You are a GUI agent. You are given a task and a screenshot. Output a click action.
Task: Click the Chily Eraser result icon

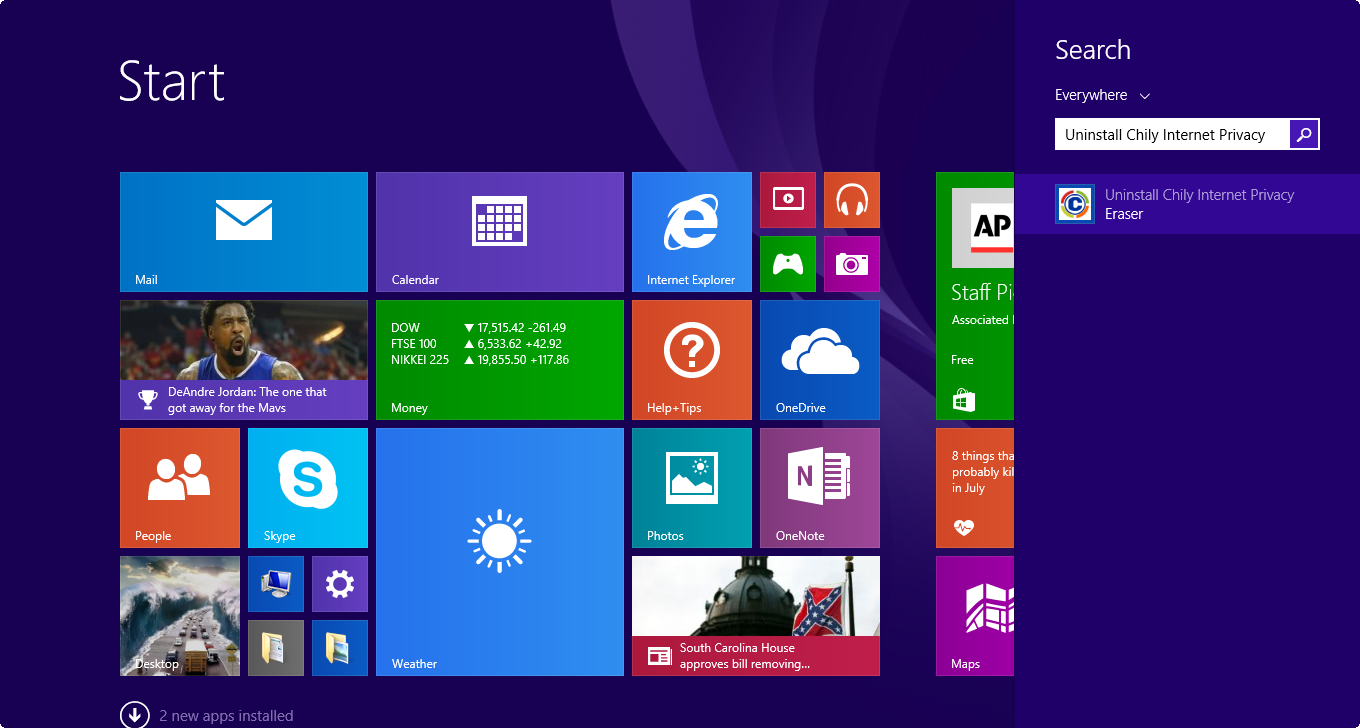1075,204
